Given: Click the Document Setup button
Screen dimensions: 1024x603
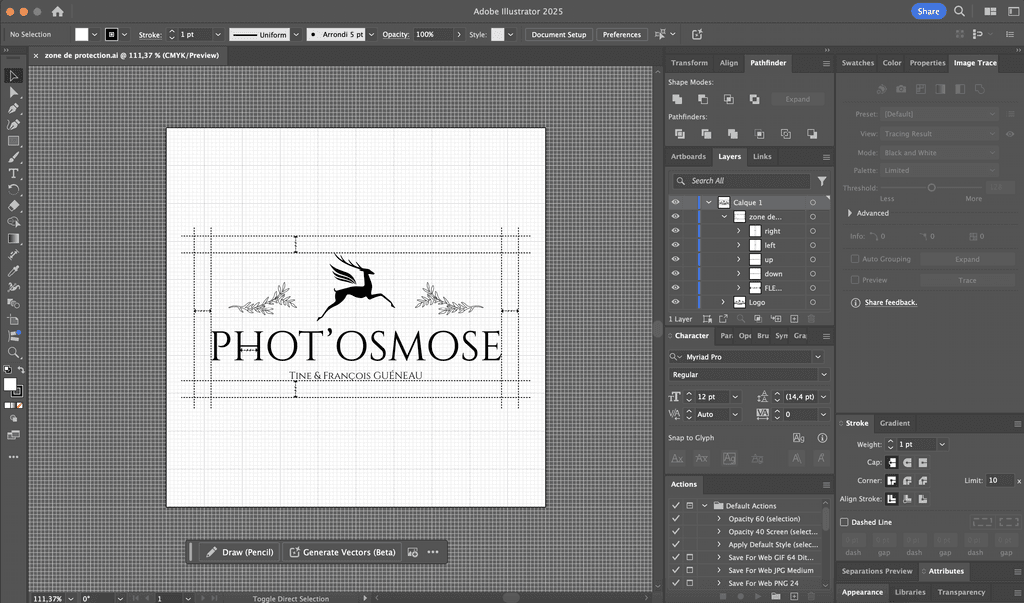Looking at the screenshot, I should [x=558, y=34].
